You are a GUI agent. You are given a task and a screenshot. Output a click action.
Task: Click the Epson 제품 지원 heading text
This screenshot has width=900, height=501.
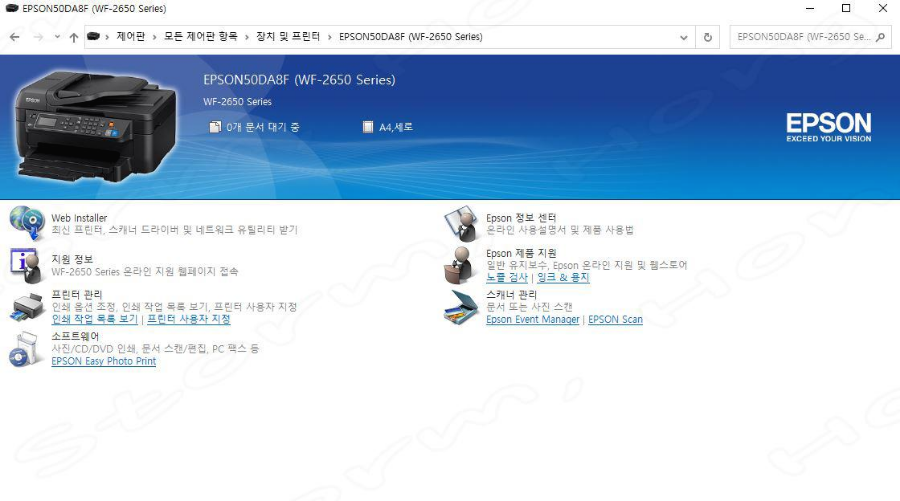(x=521, y=253)
